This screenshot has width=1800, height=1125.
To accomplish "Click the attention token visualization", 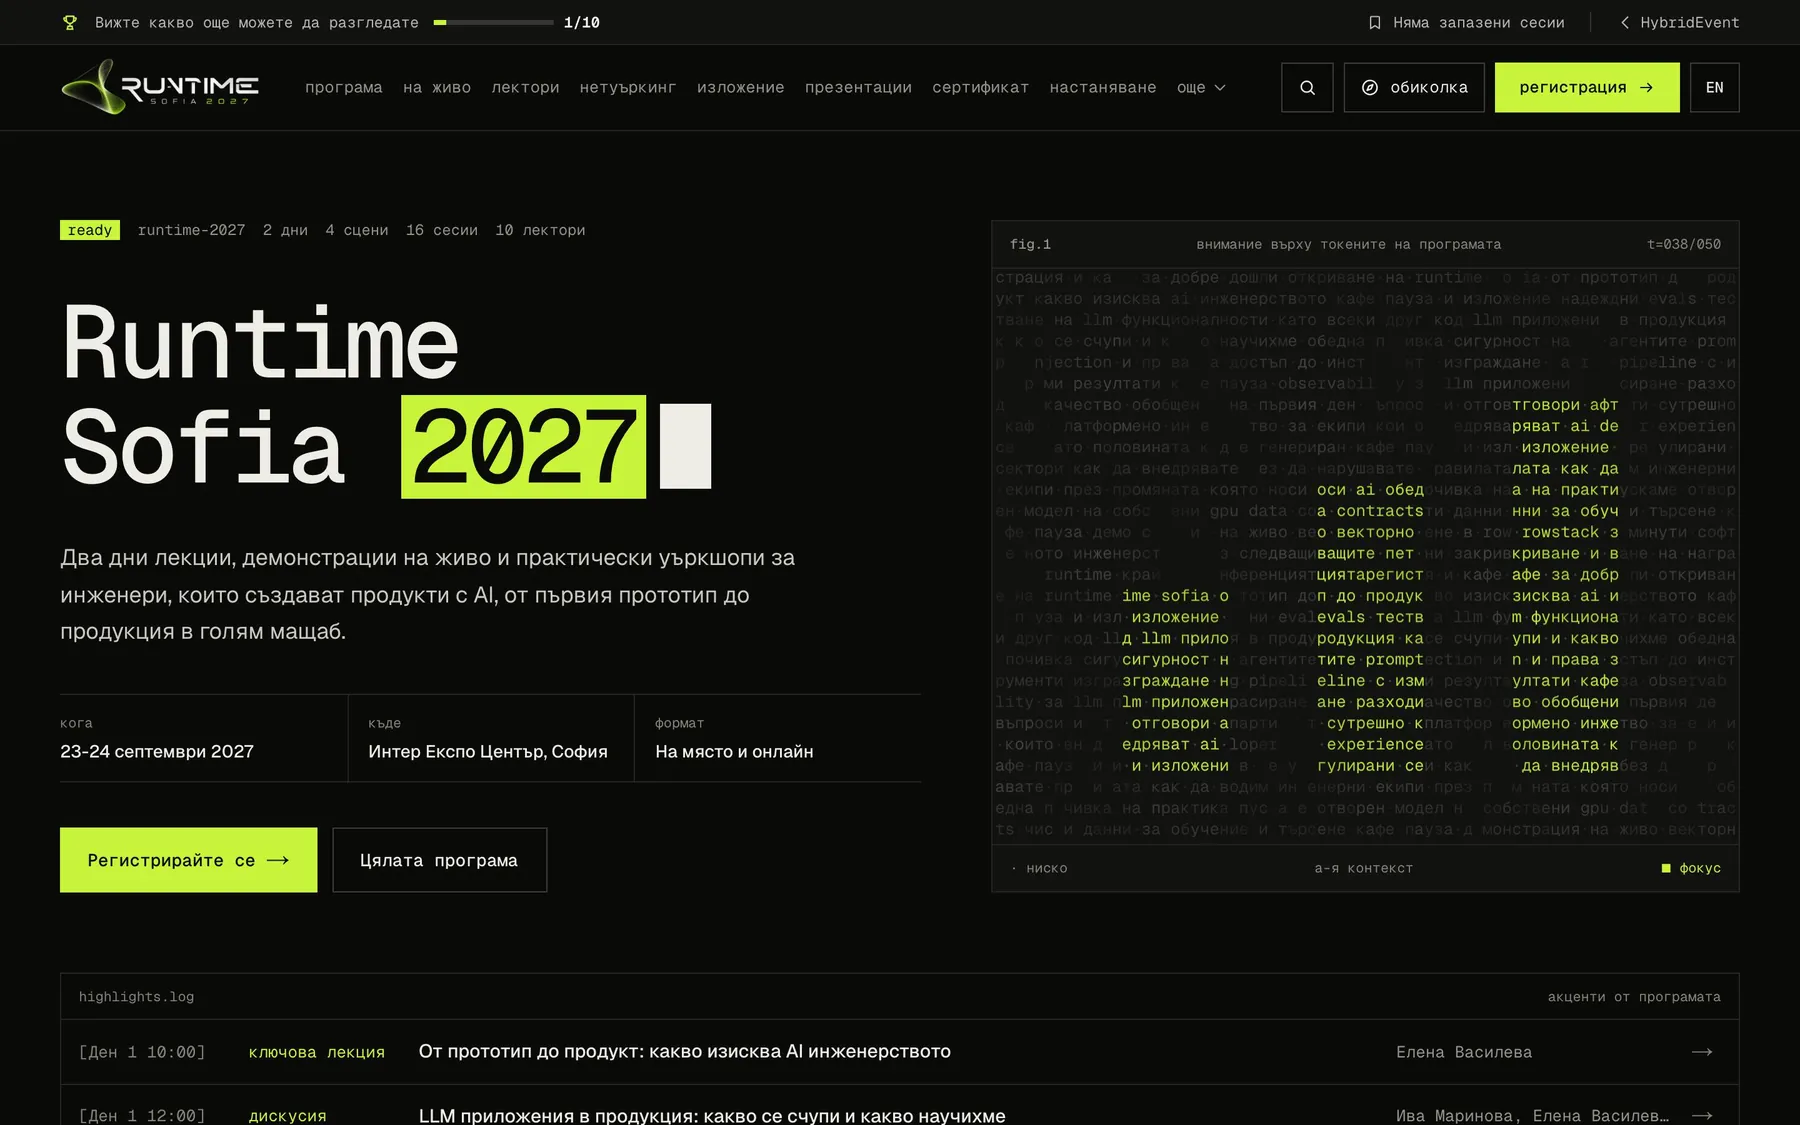I will point(1365,557).
